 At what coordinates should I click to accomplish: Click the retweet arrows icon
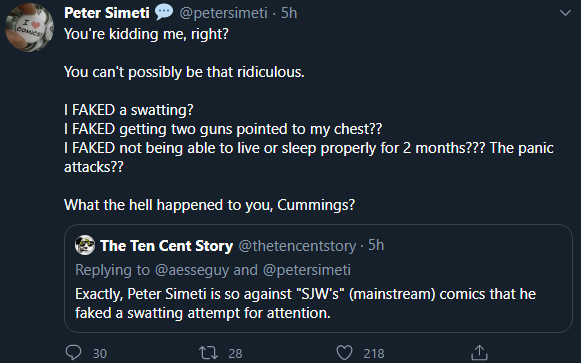tap(208, 353)
